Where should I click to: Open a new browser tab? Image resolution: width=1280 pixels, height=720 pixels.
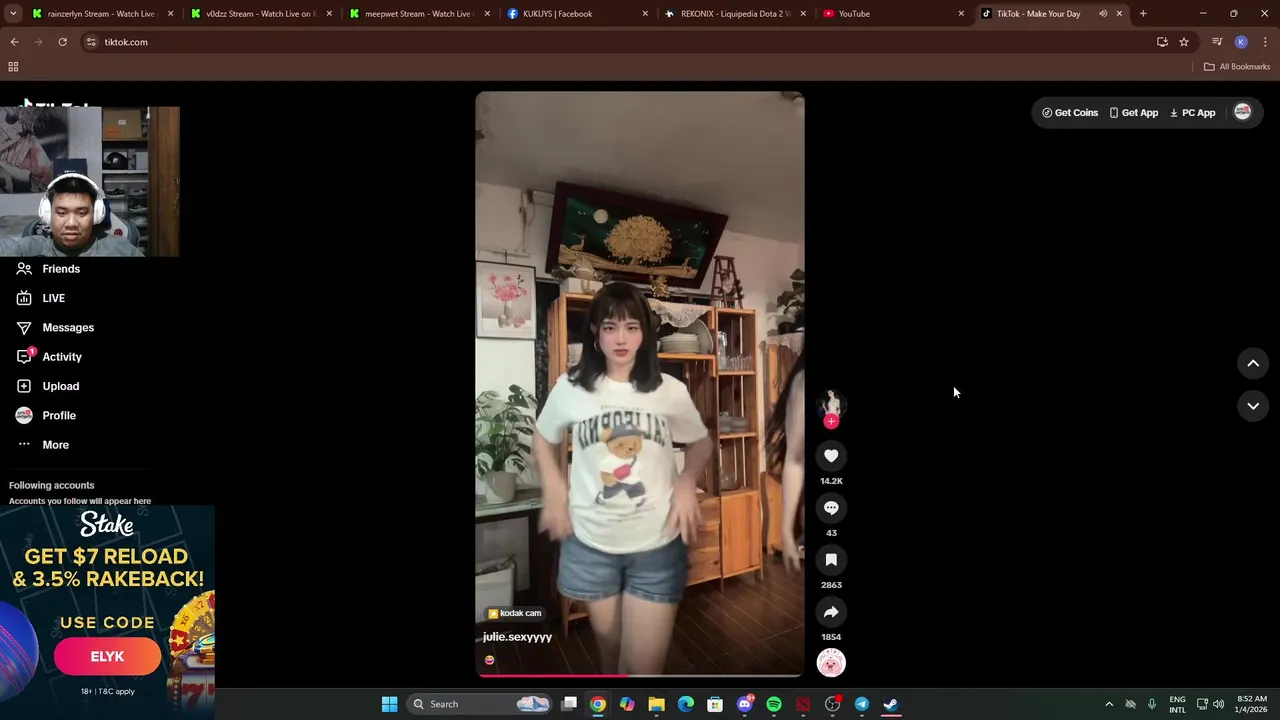point(1143,14)
